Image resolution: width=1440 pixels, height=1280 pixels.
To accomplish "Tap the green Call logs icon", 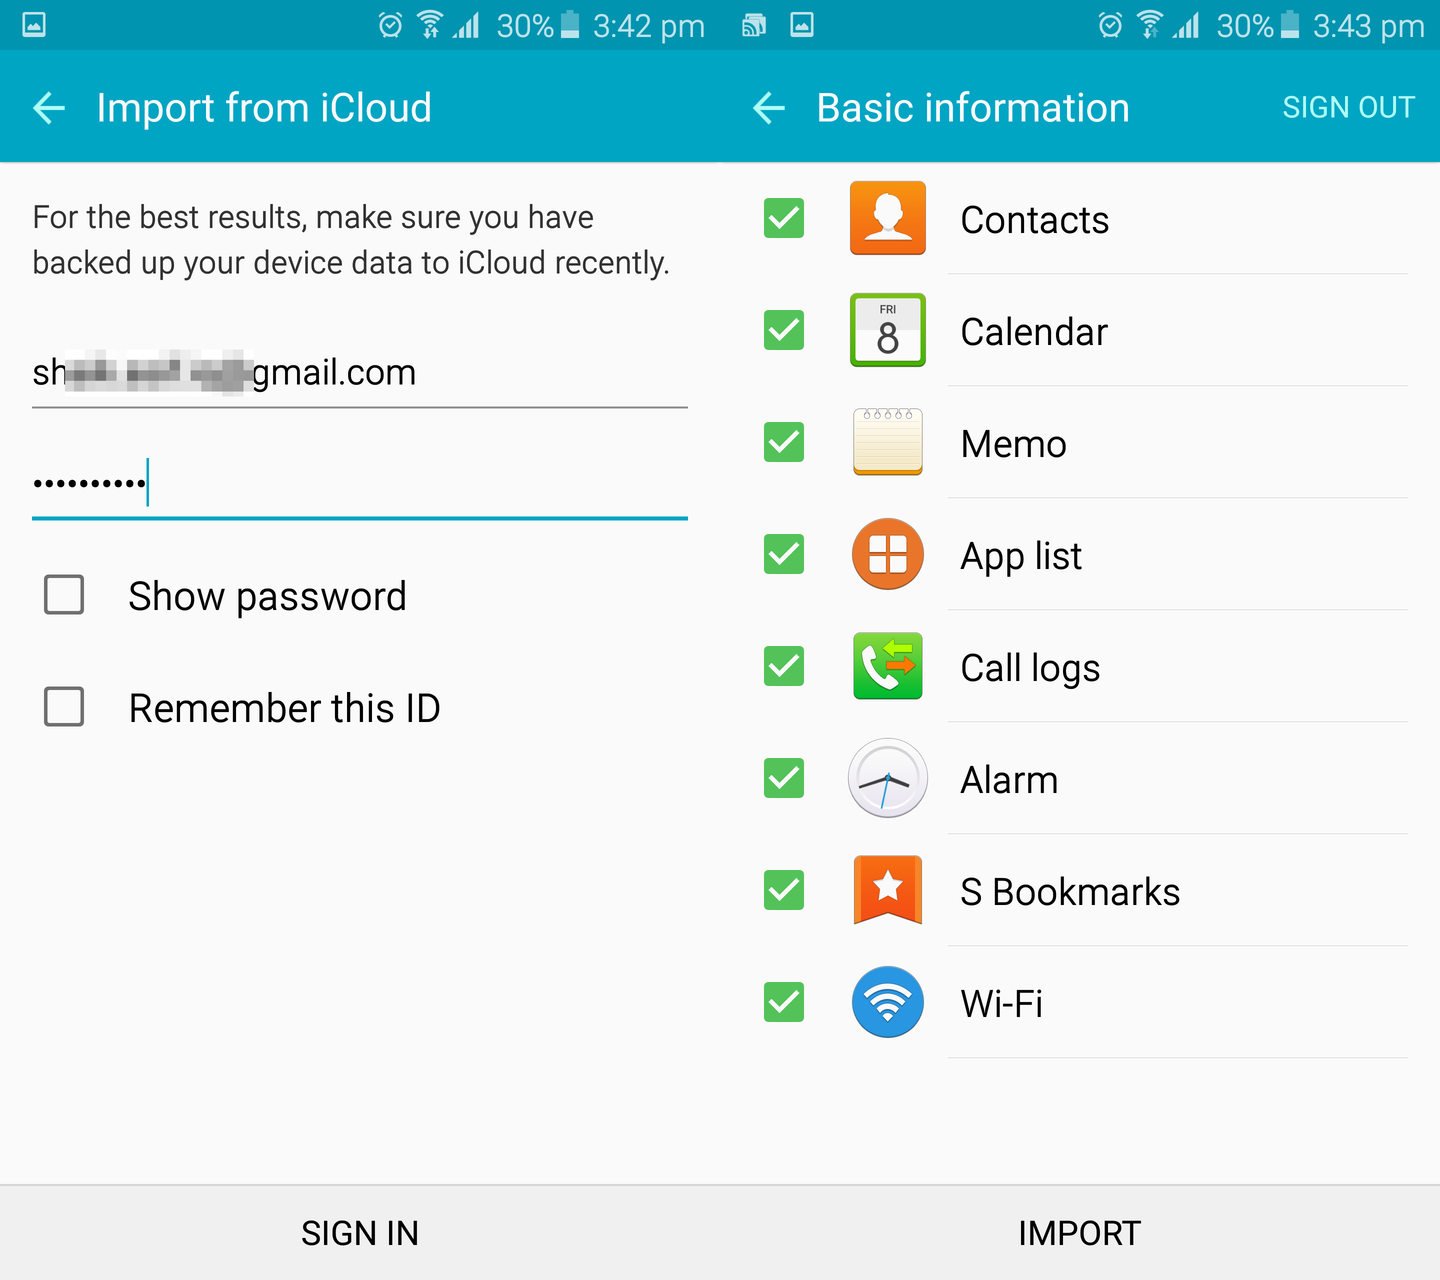I will pyautogui.click(x=887, y=666).
